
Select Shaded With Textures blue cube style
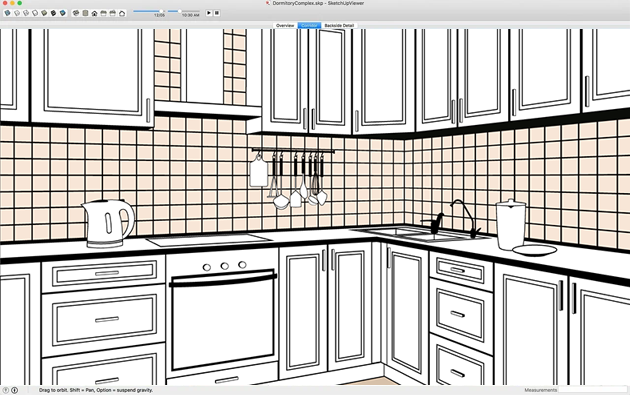point(63,13)
